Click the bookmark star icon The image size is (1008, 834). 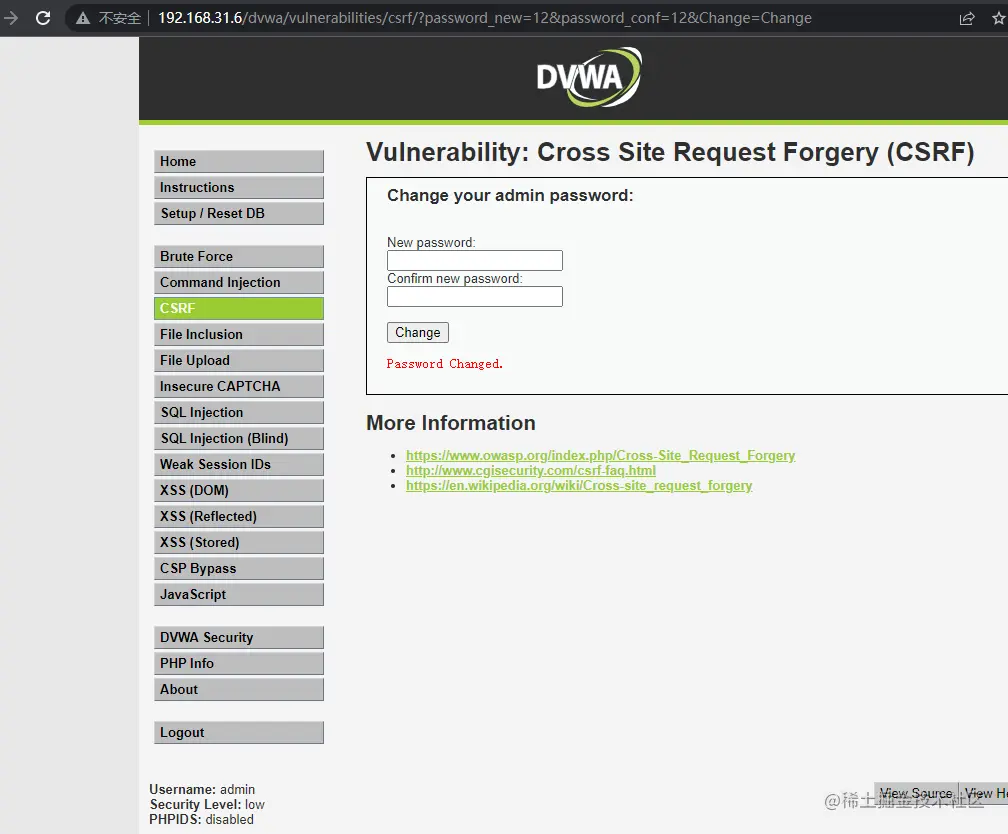pyautogui.click(x=999, y=18)
